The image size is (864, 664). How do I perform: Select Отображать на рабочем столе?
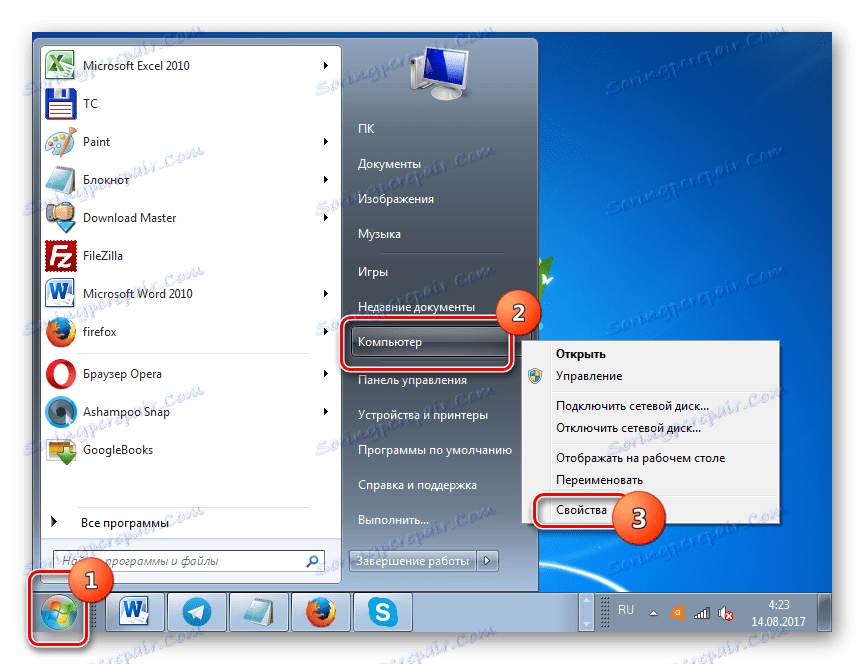pos(640,458)
